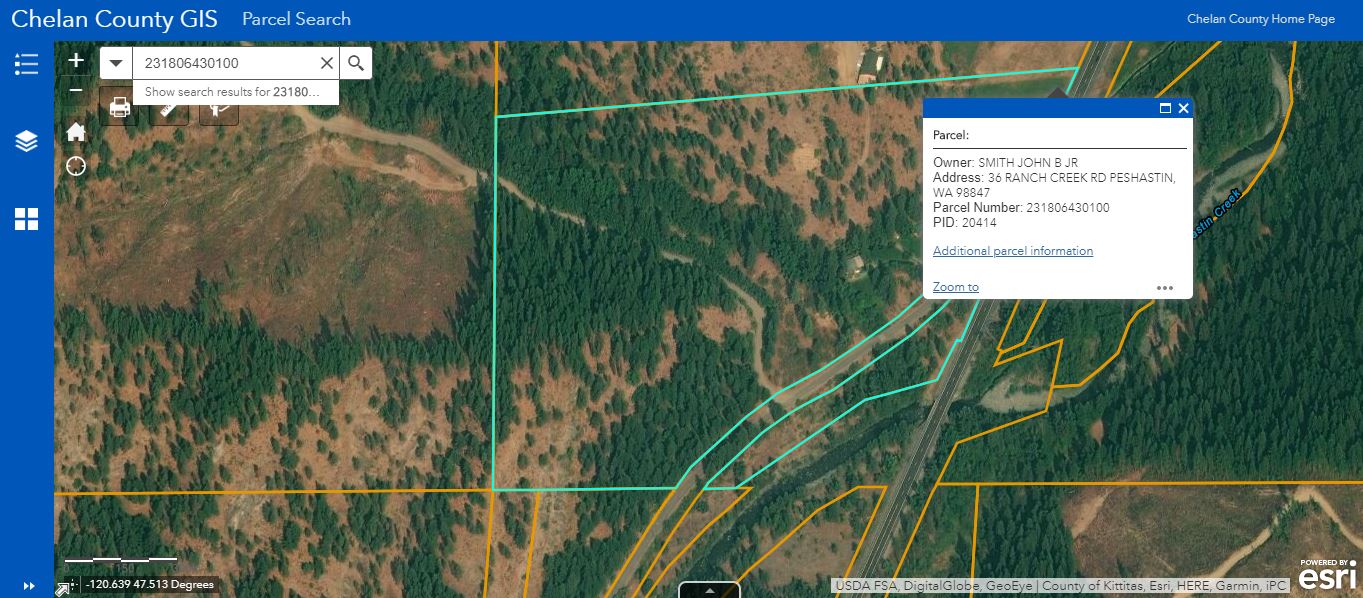This screenshot has height=598, width=1363.
Task: Open Additional parcel information link
Action: tap(1013, 251)
